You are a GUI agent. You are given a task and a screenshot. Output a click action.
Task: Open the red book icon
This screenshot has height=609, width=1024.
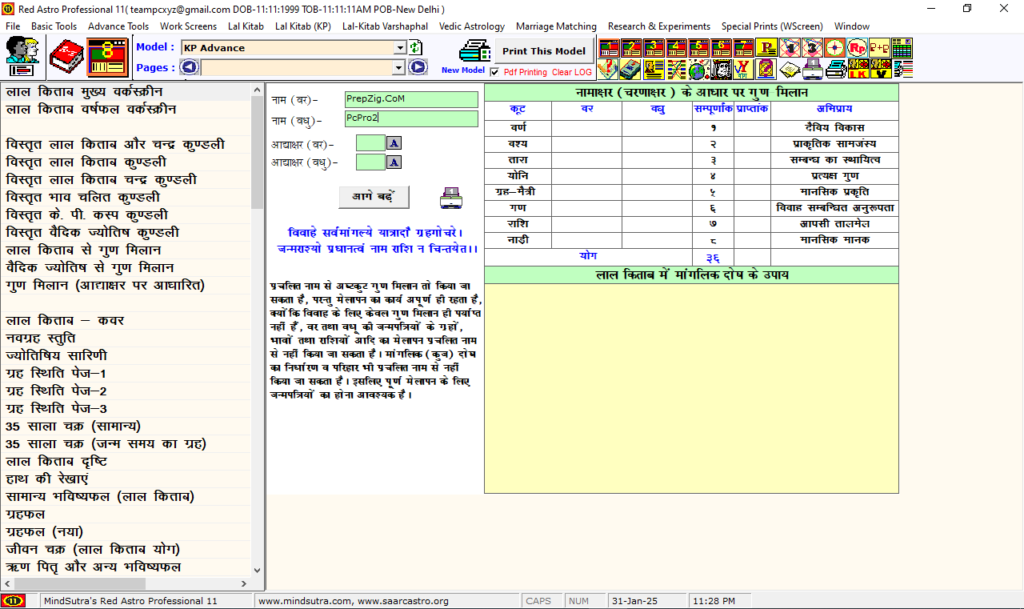coord(66,57)
